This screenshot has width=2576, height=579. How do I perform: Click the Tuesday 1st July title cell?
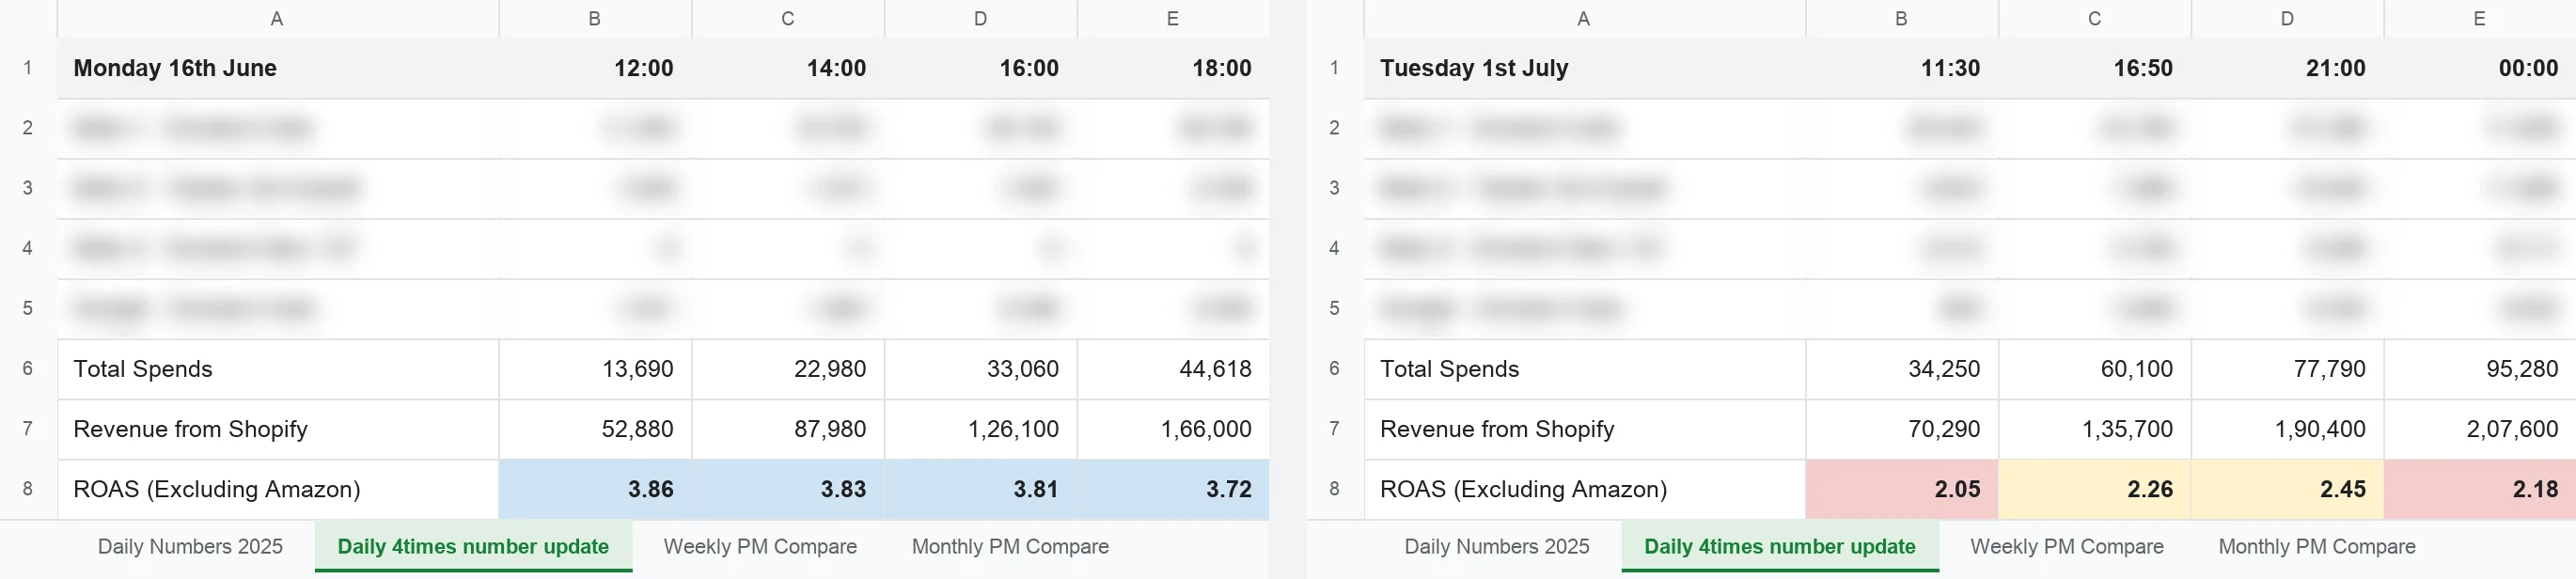pyautogui.click(x=1585, y=68)
